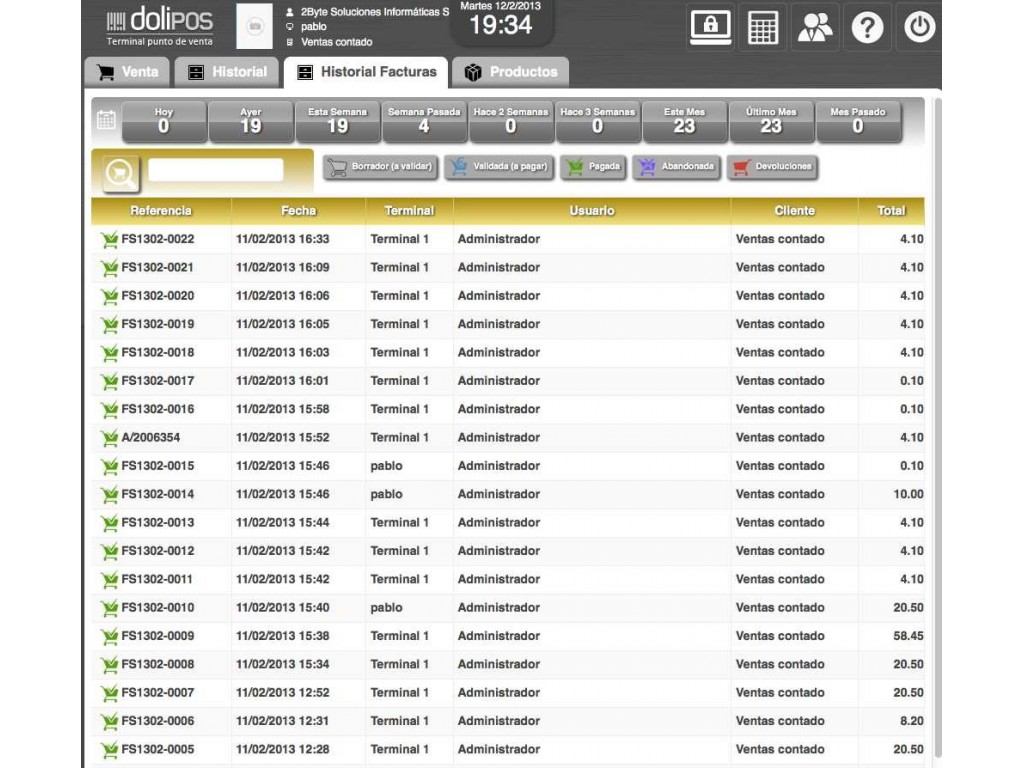Filter invoices by Mes Pasado
The width and height of the screenshot is (1024, 768).
[858, 121]
